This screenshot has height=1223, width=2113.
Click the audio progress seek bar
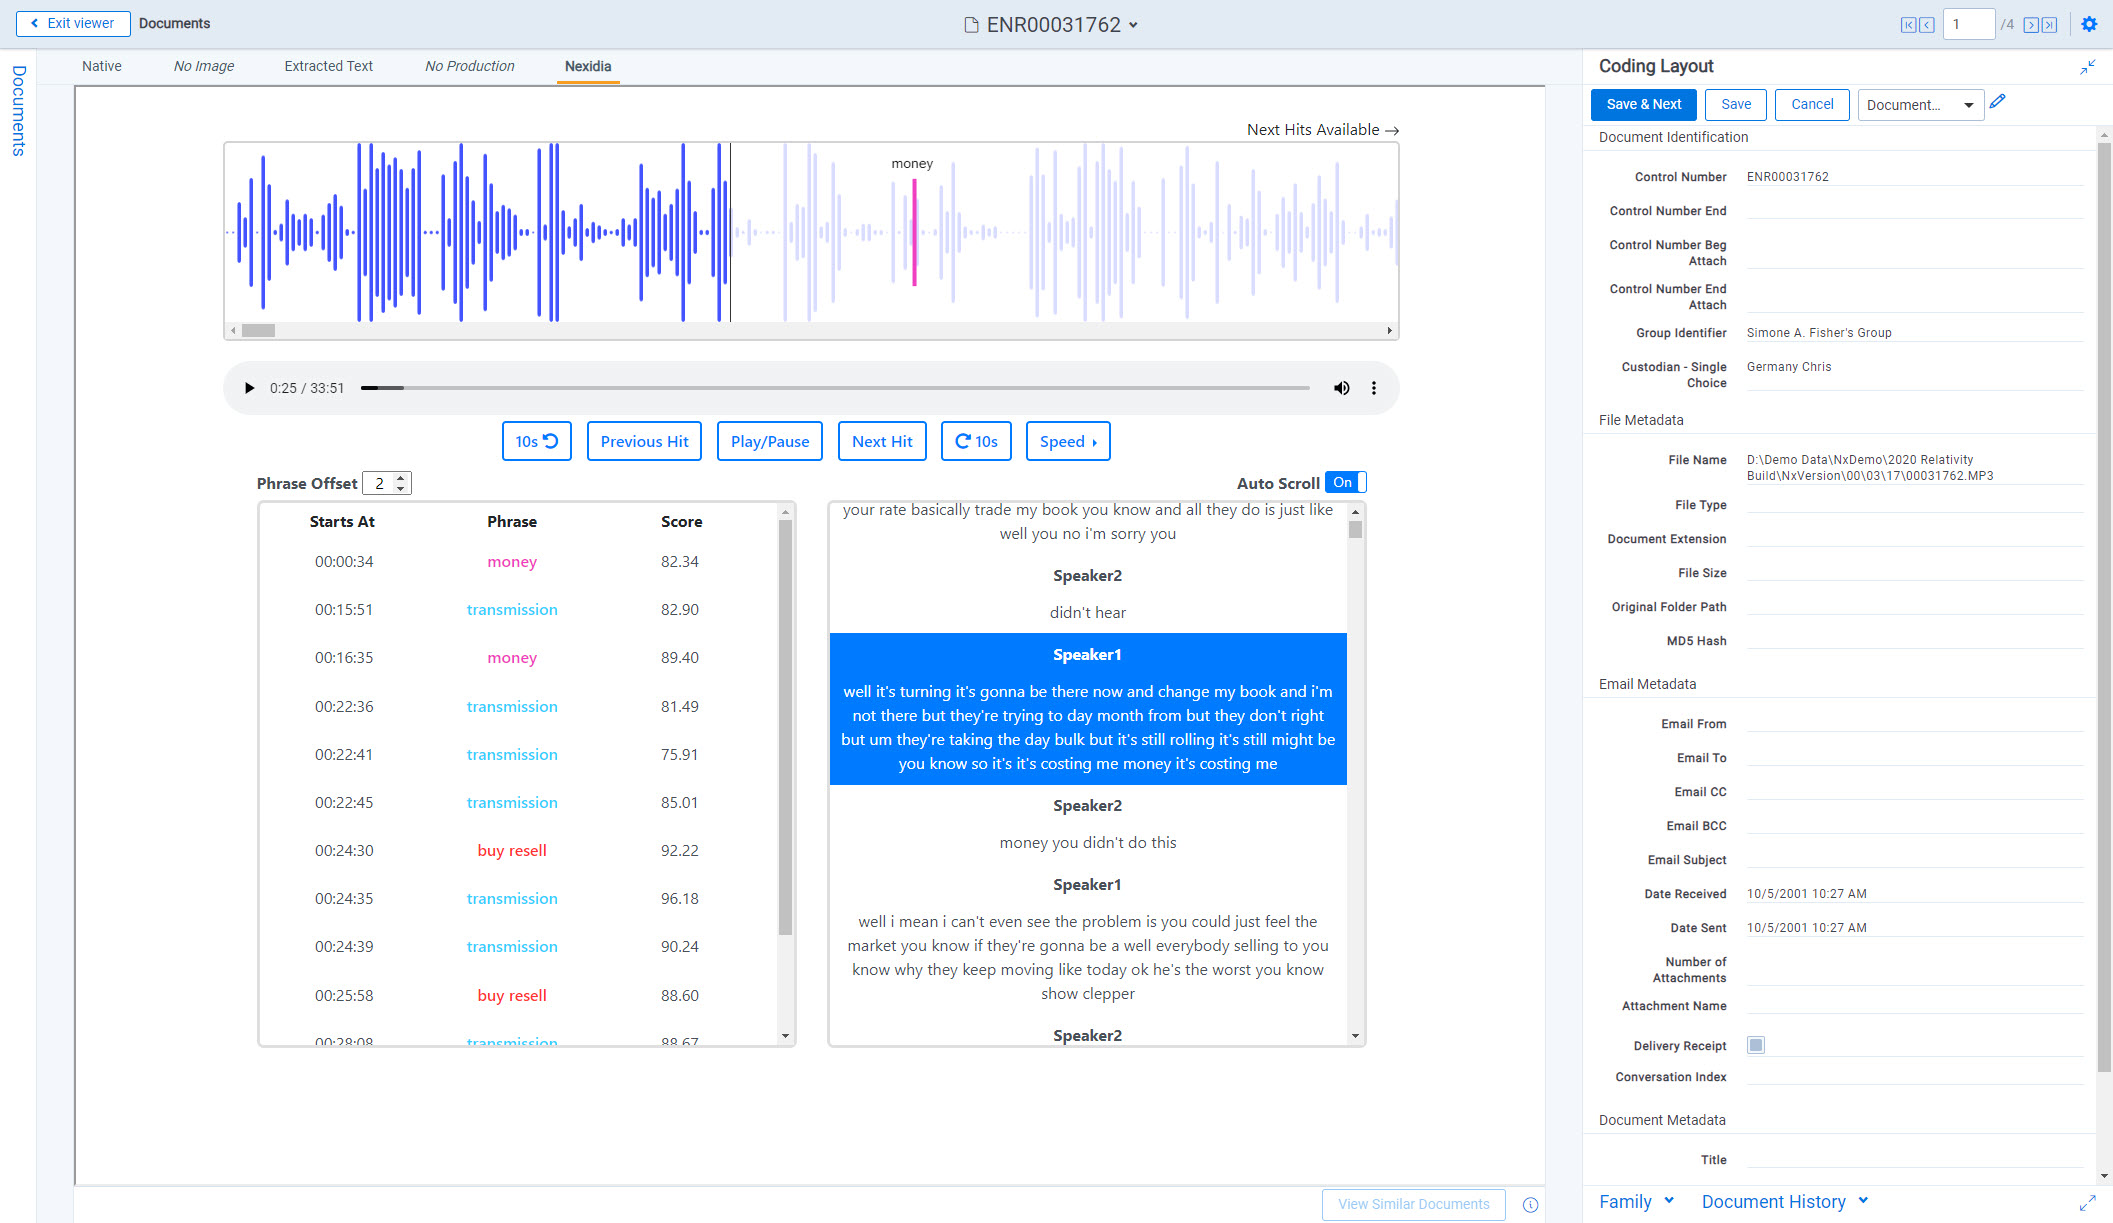pos(835,388)
